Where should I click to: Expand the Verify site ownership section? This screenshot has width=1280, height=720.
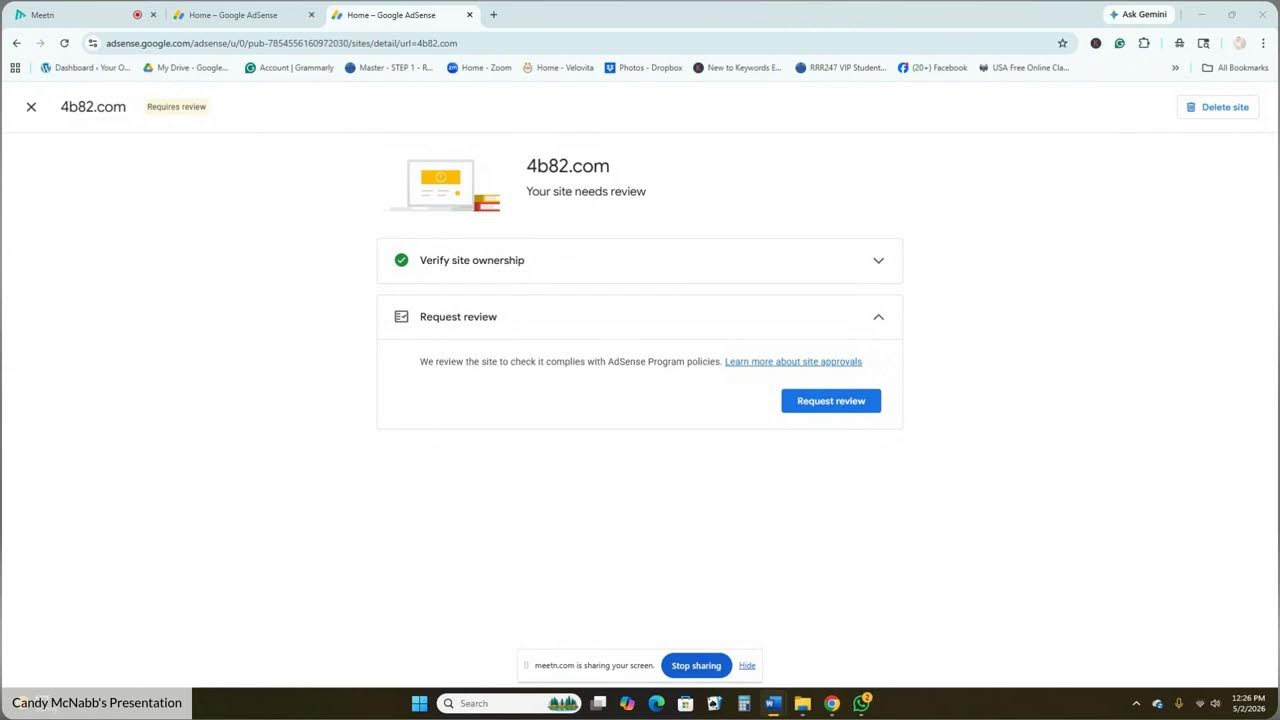point(878,261)
